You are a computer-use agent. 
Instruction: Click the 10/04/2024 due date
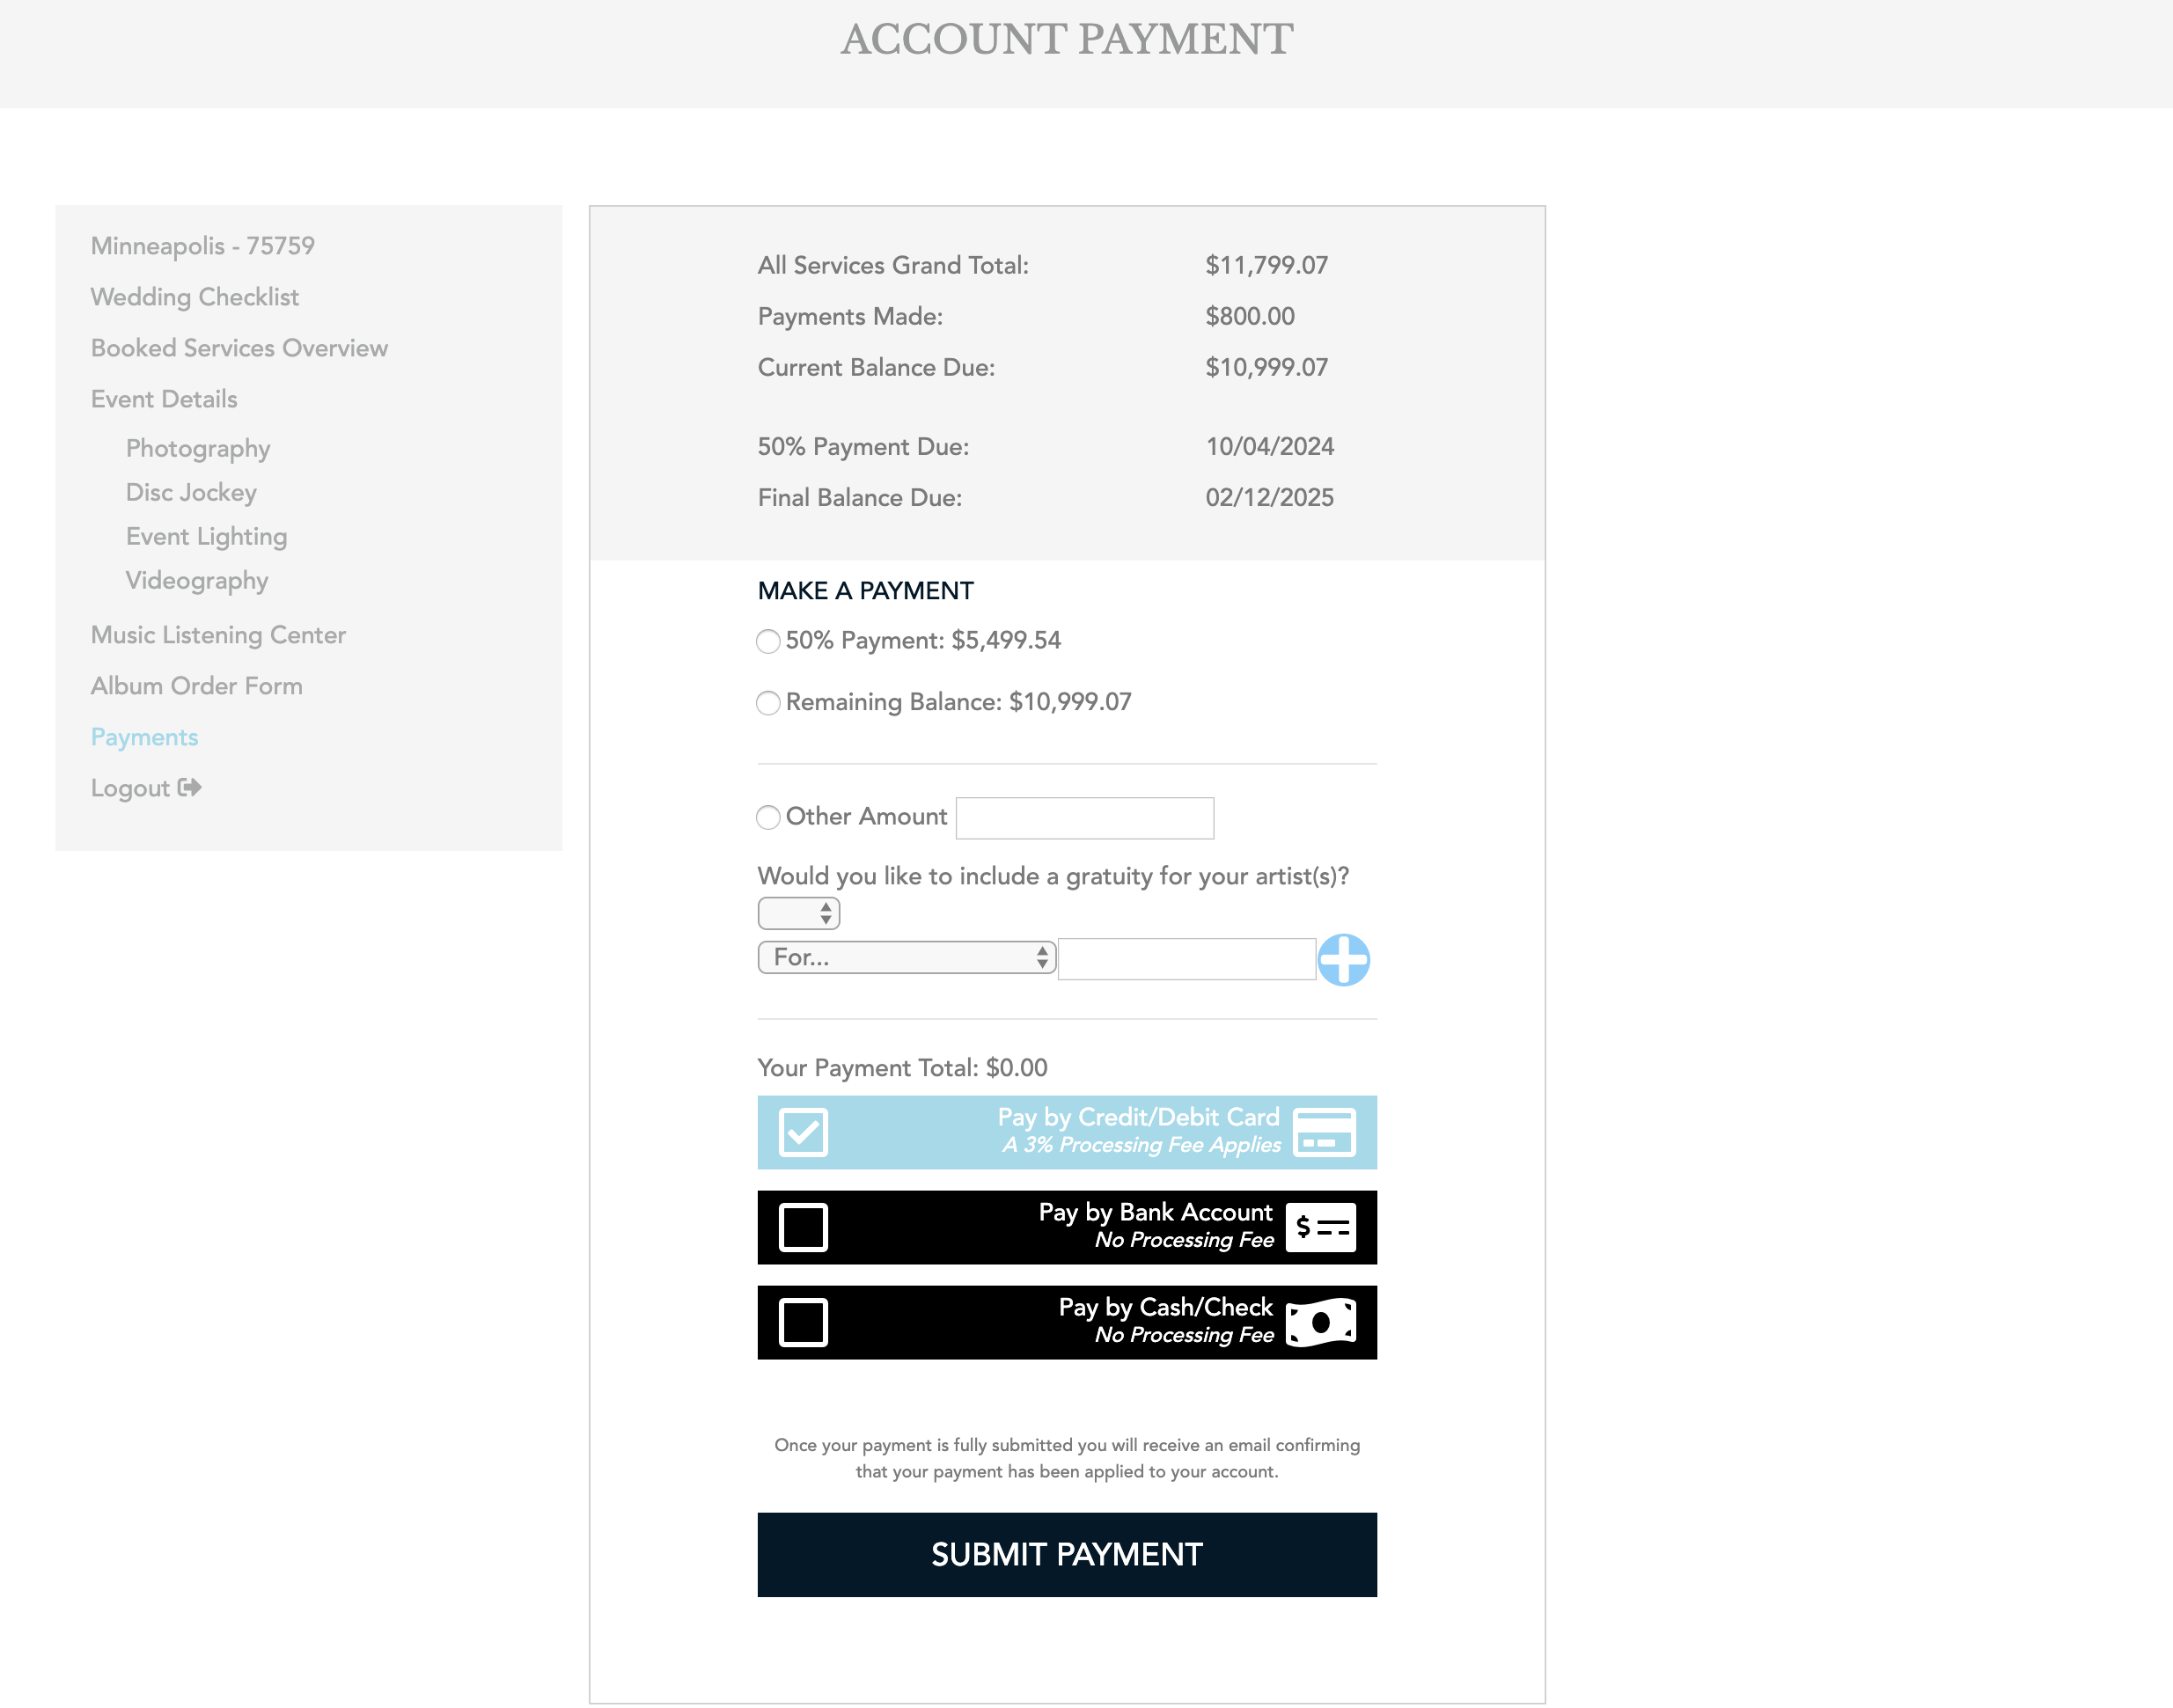click(1270, 446)
